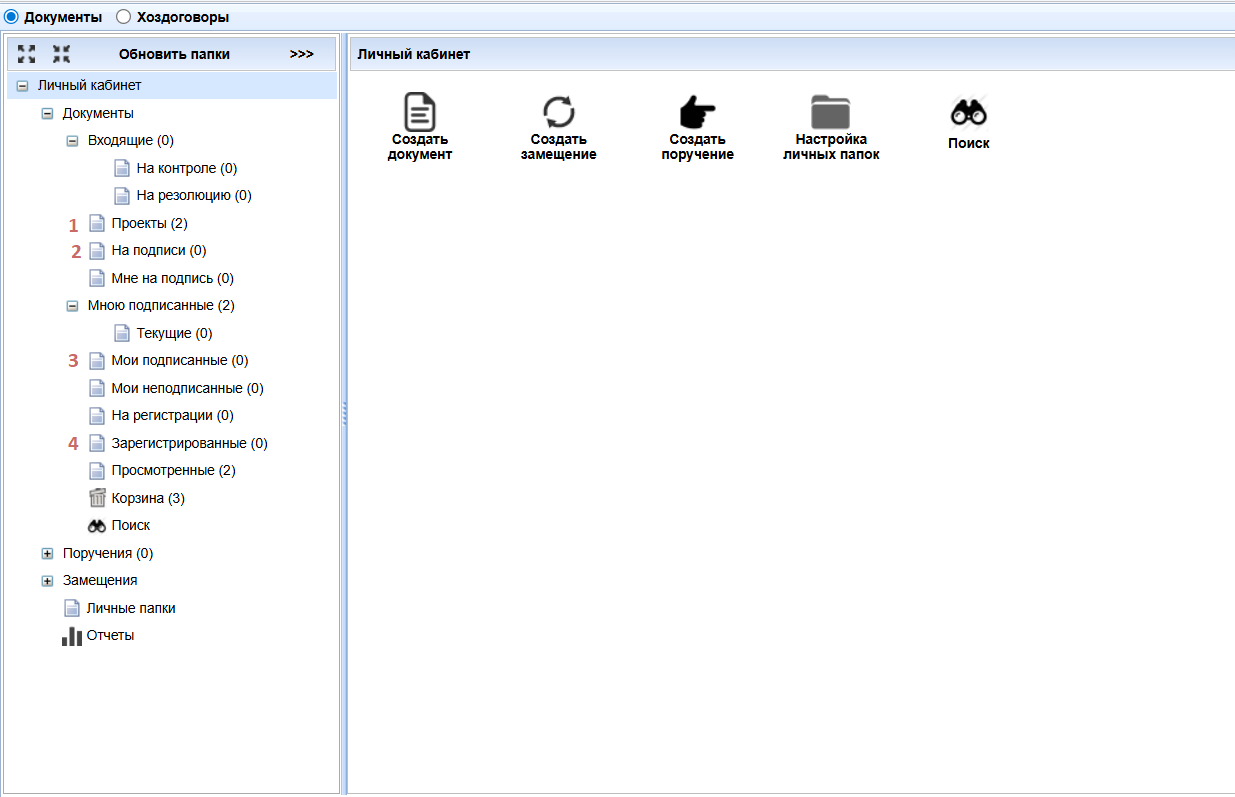
Task: Click the Создать документ icon
Action: click(x=420, y=111)
